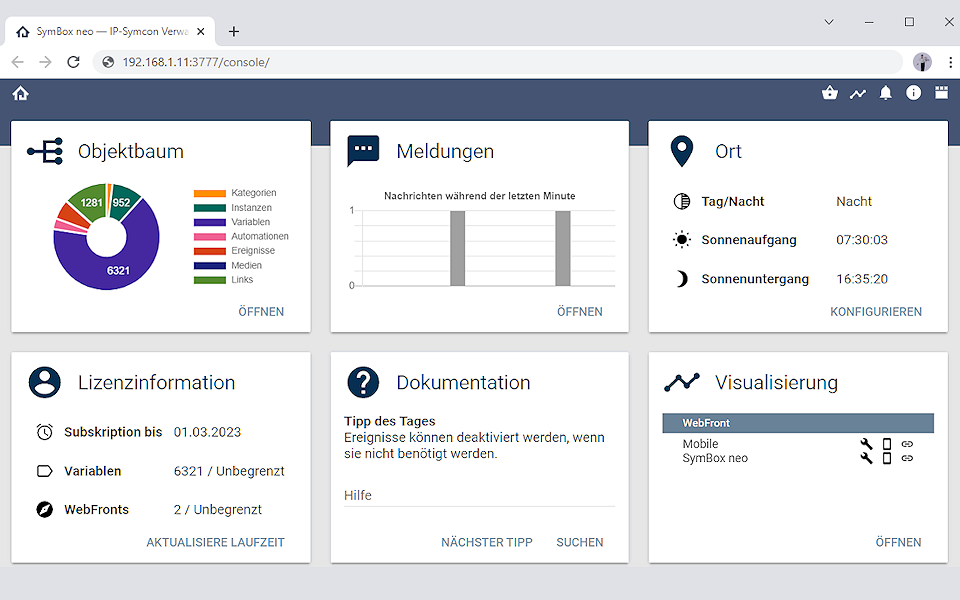This screenshot has height=600, width=960.
Task: Click the link icon for Mobile WebFront
Action: click(x=907, y=444)
